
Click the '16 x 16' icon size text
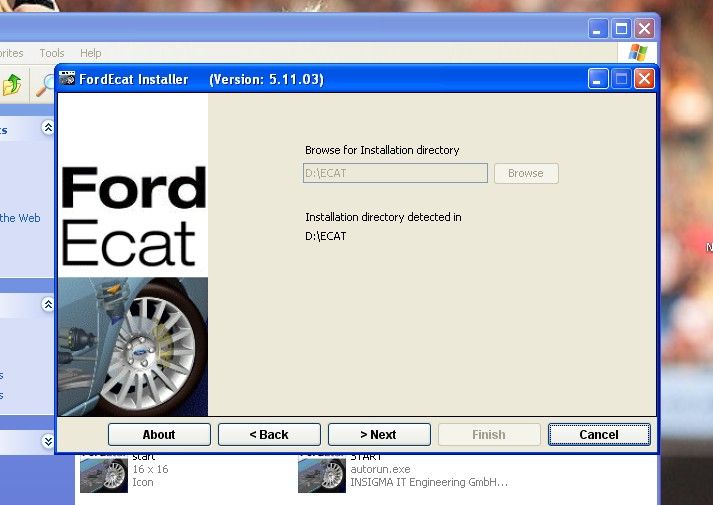coord(151,469)
